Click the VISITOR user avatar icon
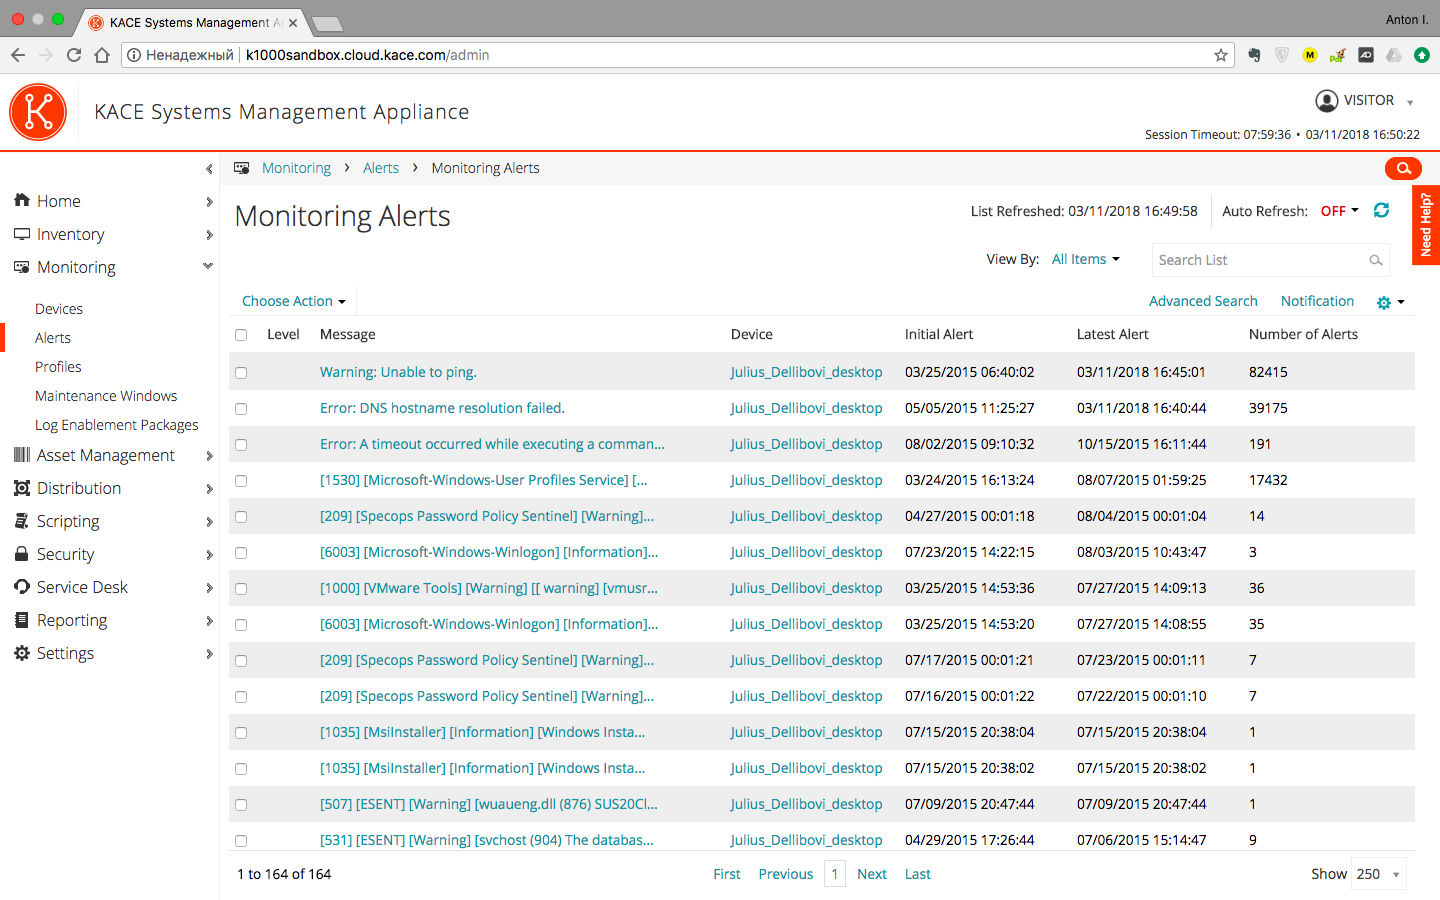This screenshot has height=900, width=1440. click(1327, 100)
